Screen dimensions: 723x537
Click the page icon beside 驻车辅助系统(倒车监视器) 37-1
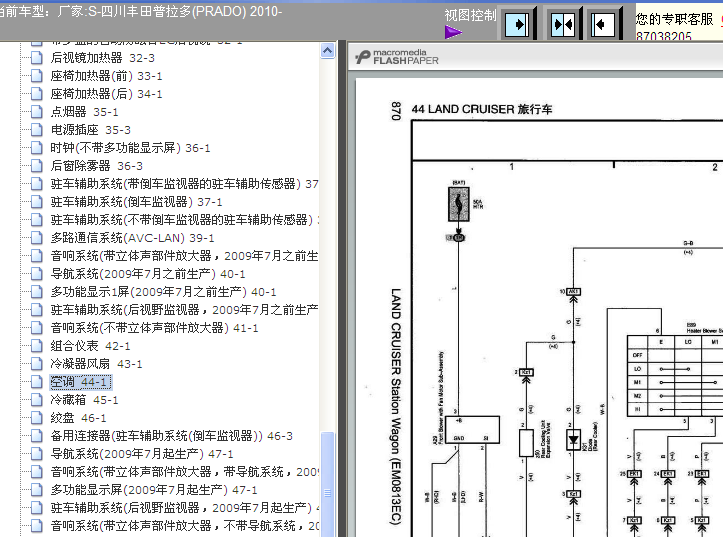pyautogui.click(x=36, y=202)
